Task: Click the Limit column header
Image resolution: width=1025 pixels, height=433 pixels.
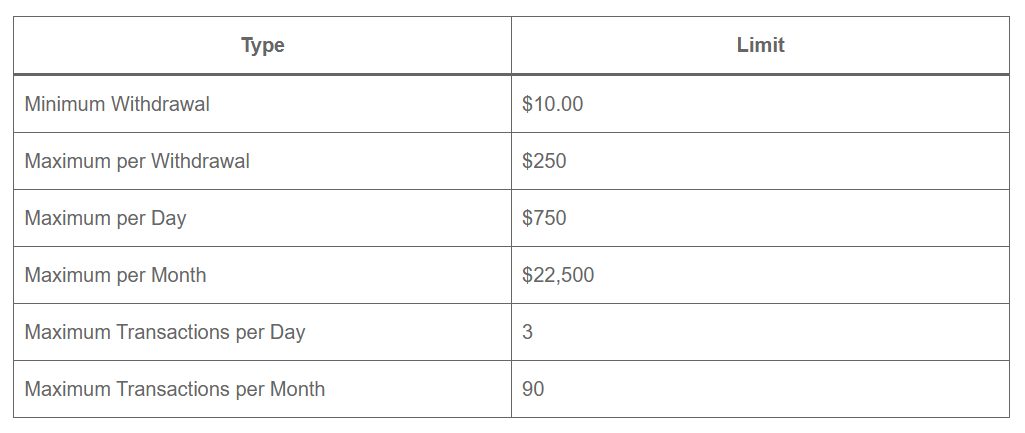Action: point(760,46)
